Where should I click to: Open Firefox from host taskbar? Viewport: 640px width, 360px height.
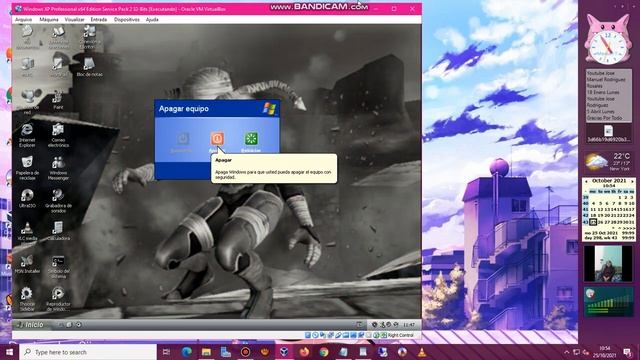coord(304,352)
